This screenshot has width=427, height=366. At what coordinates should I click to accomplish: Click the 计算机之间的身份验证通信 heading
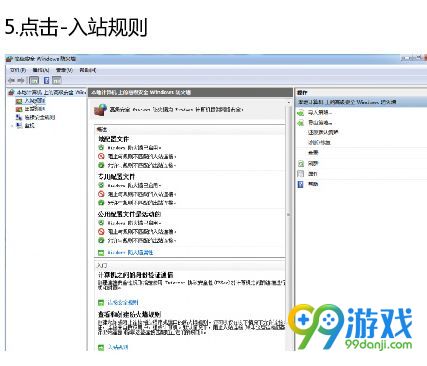135,275
